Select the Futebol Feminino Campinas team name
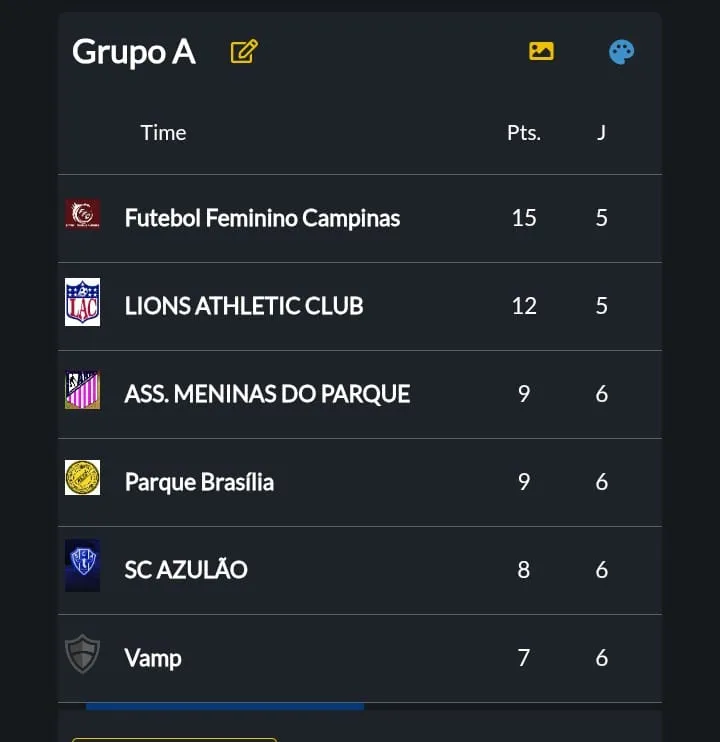 coord(262,218)
